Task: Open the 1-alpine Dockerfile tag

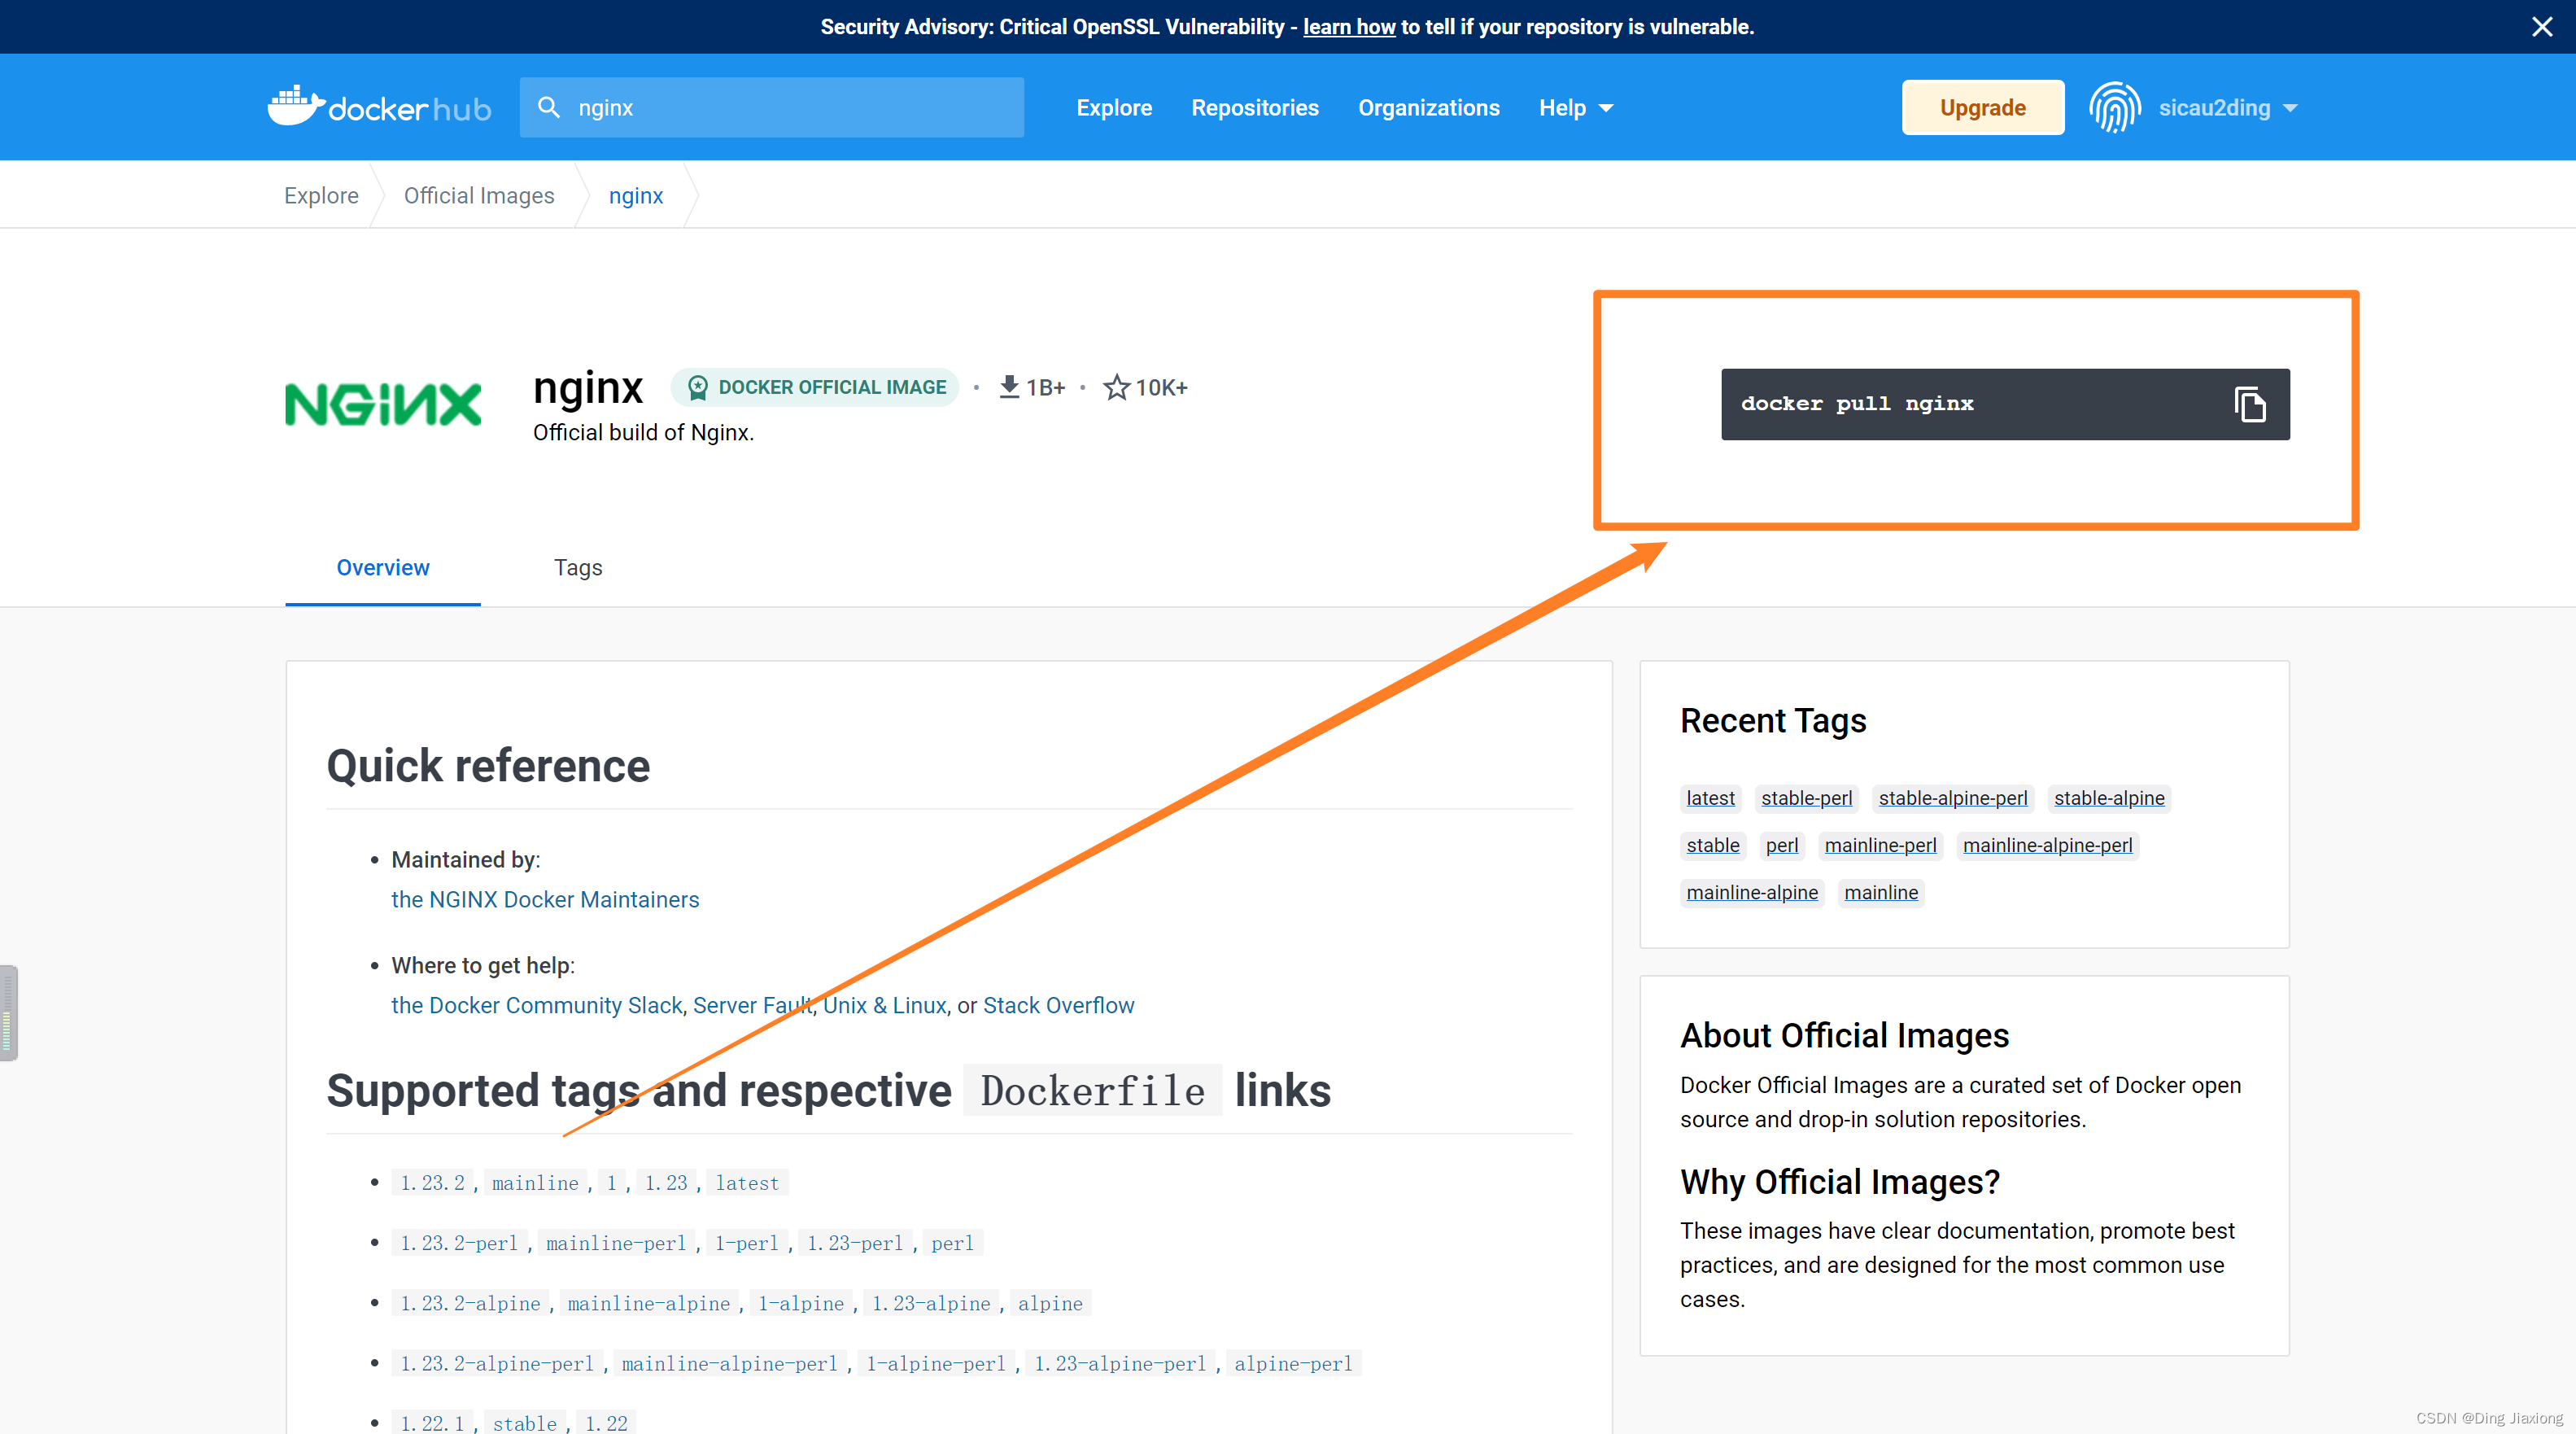Action: (801, 1303)
